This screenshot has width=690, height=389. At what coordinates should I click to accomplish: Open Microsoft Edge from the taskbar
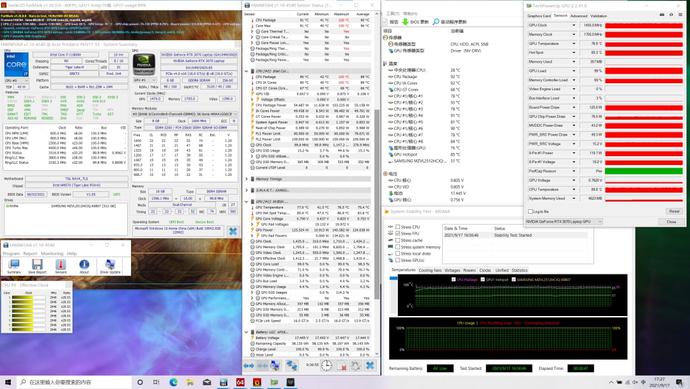173,382
